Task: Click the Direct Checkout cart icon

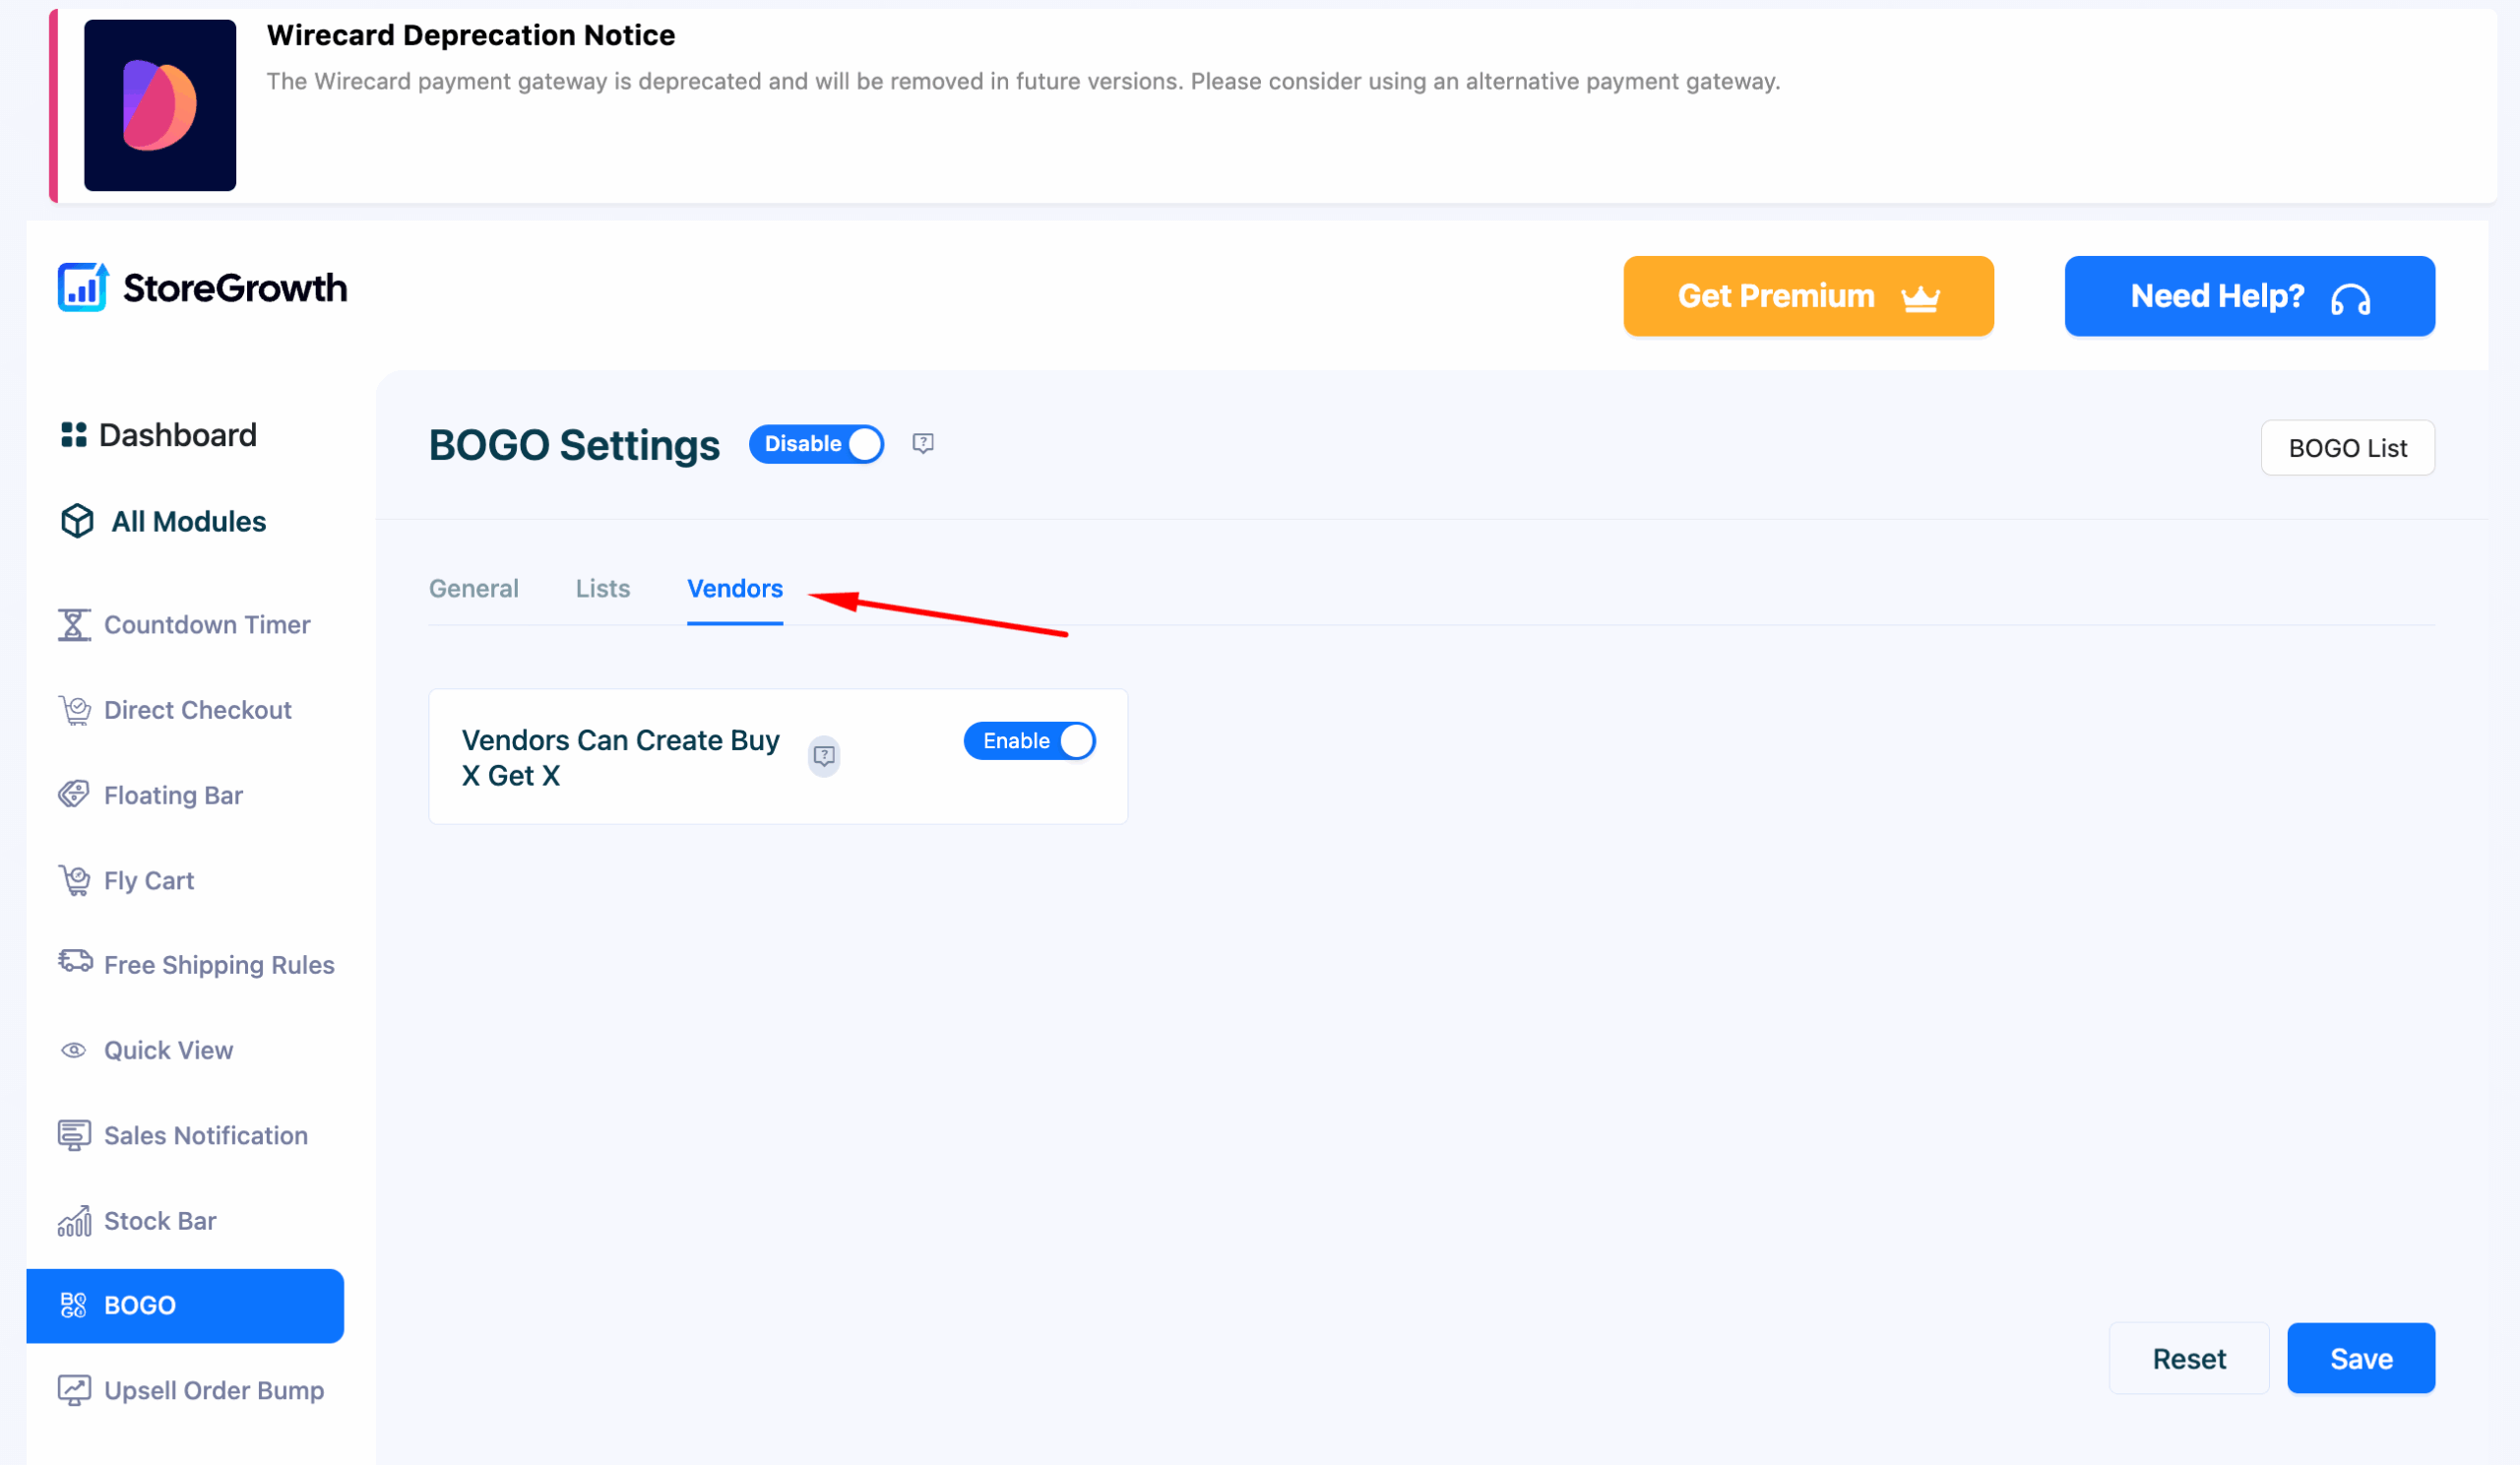Action: (74, 710)
